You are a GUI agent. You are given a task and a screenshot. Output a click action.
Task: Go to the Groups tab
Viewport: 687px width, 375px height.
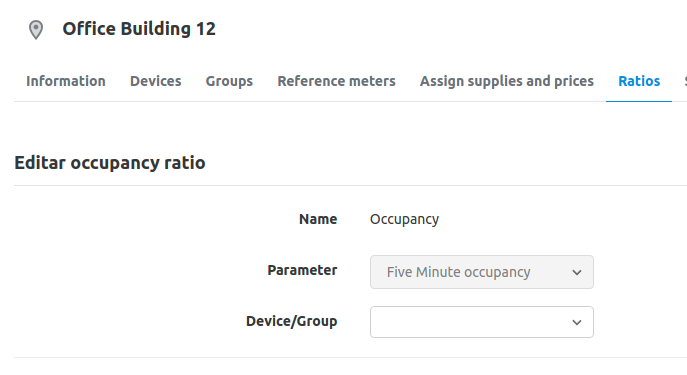pyautogui.click(x=229, y=81)
